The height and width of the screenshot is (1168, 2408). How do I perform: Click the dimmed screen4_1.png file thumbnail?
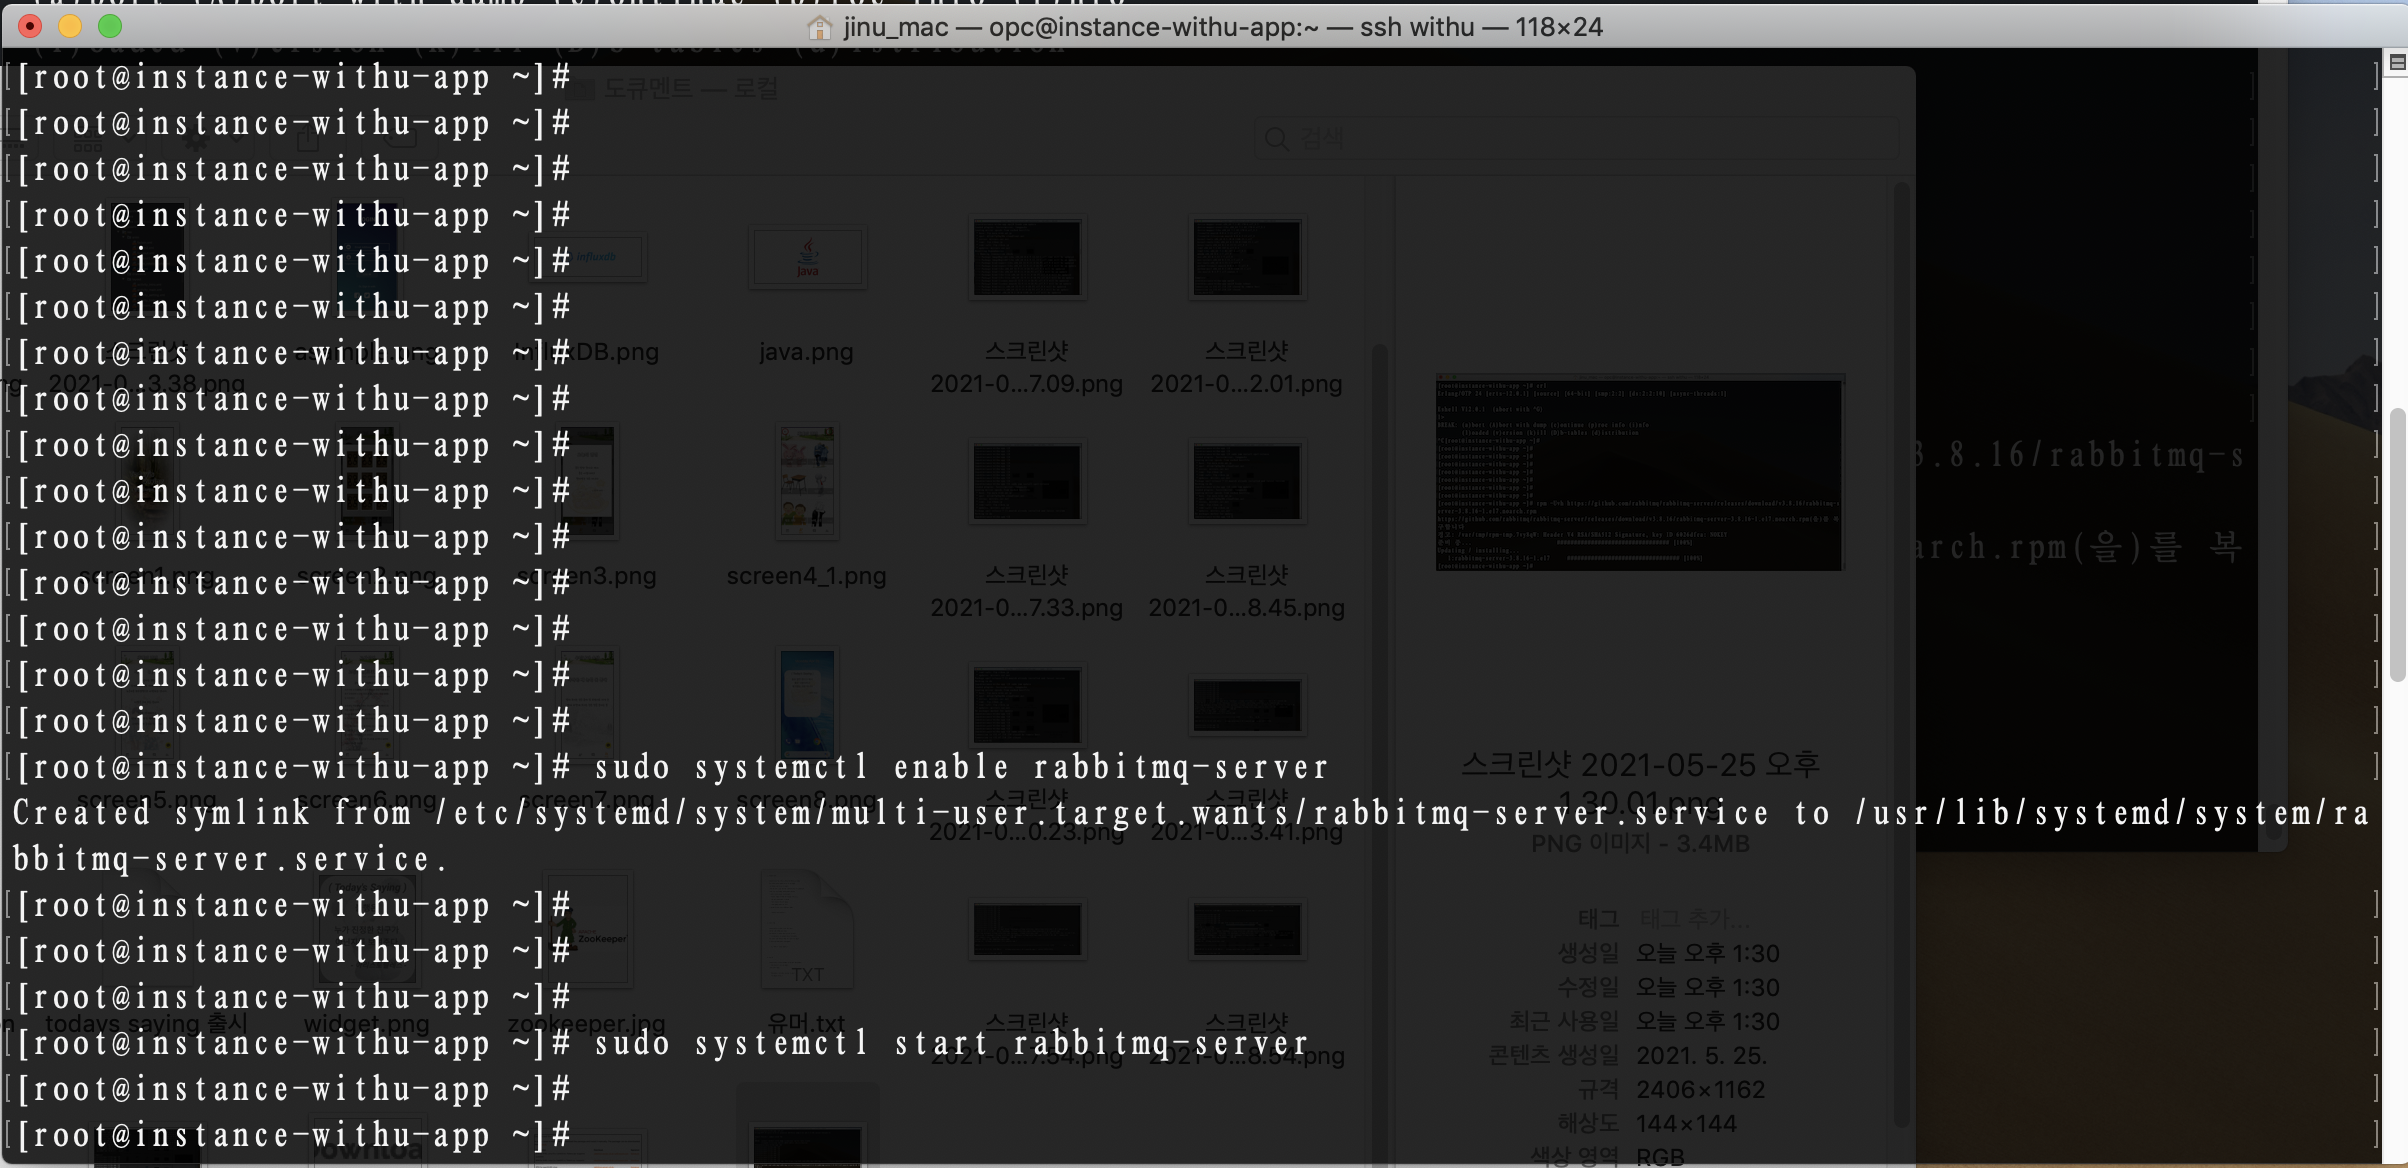pos(807,482)
